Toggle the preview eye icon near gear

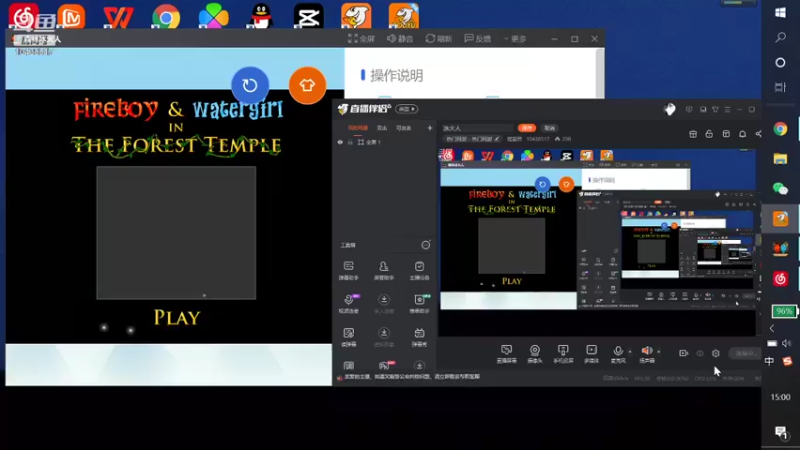click(x=700, y=353)
